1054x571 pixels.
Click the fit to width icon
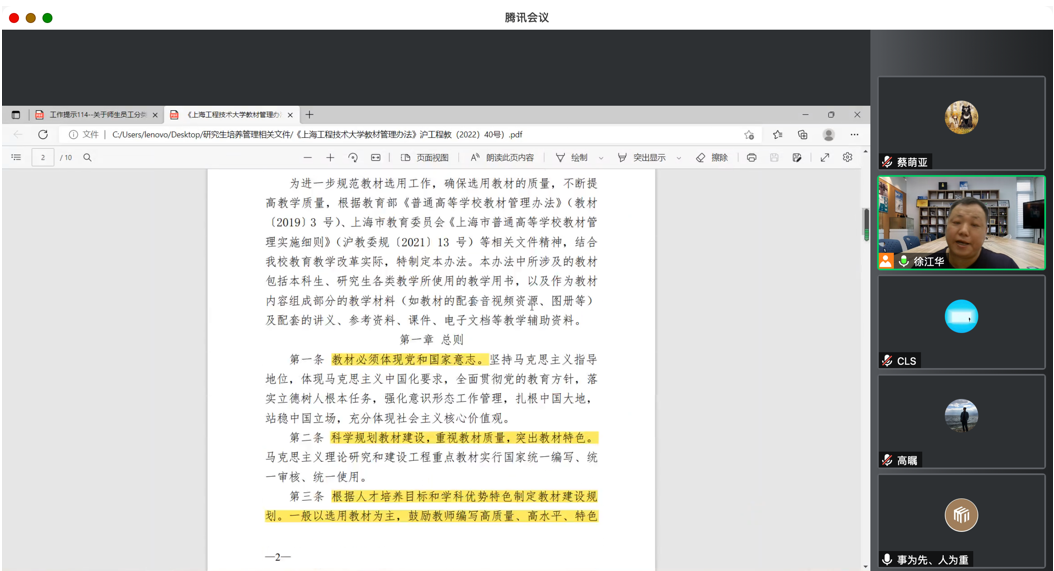[376, 158]
